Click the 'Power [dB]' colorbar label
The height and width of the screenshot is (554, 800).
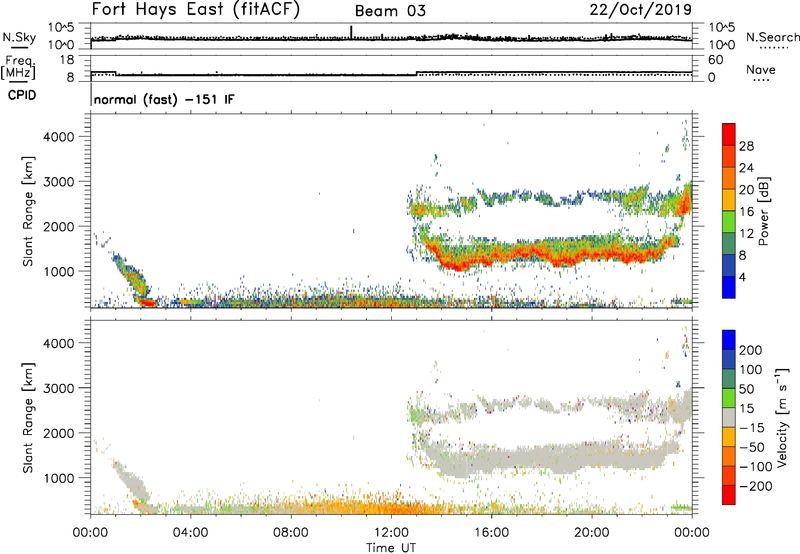point(763,211)
